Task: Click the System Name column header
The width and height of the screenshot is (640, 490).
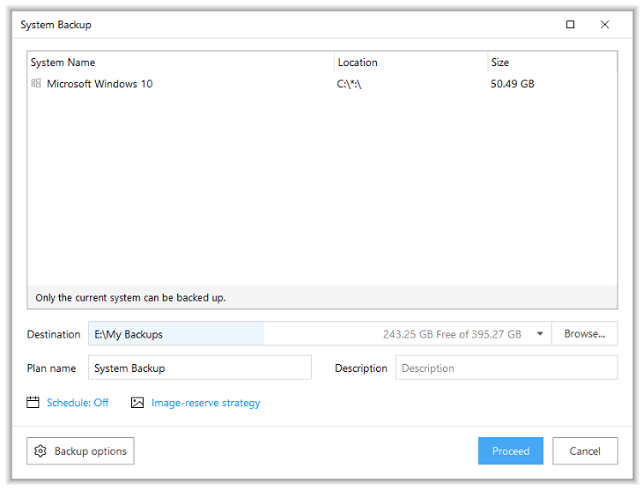Action: (x=181, y=62)
